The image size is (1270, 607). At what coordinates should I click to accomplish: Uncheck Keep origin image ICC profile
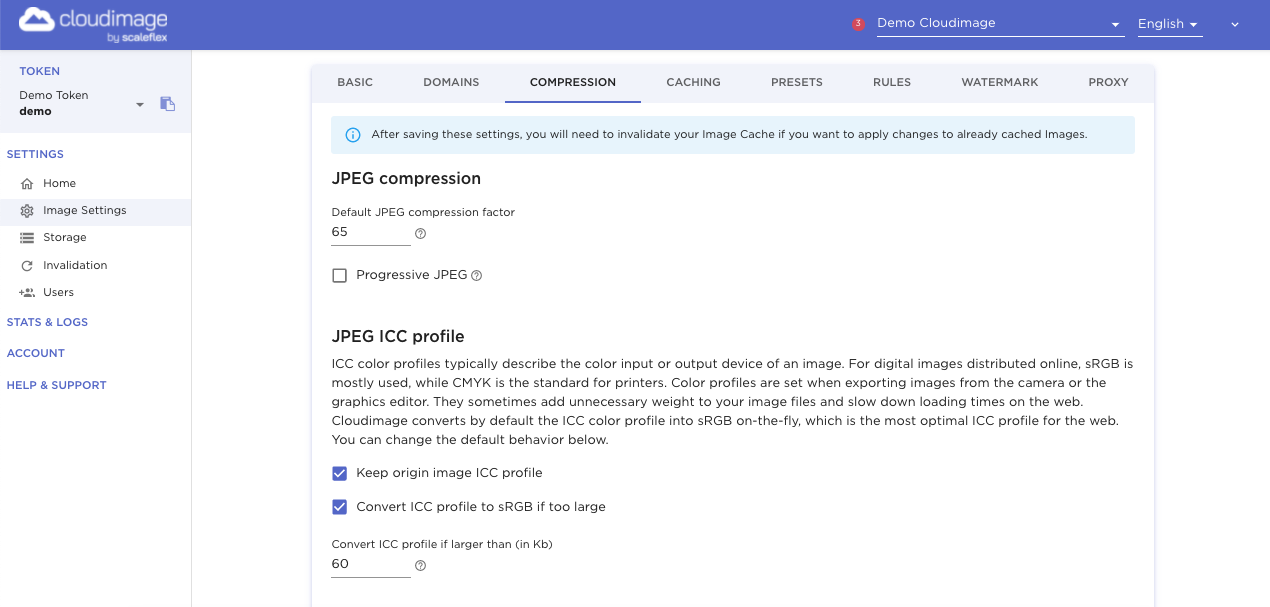pyautogui.click(x=340, y=473)
